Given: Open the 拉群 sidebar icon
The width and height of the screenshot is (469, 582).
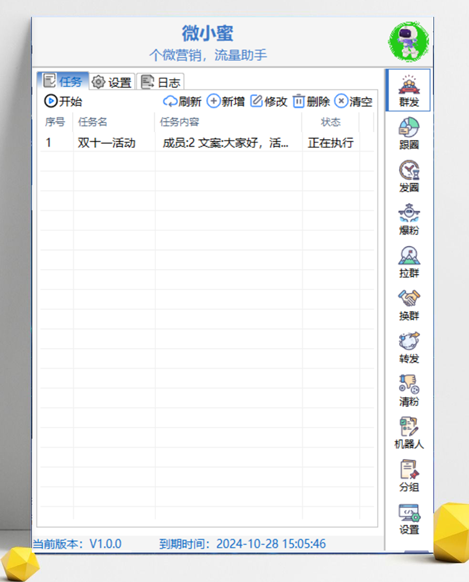Looking at the screenshot, I should click(x=409, y=262).
